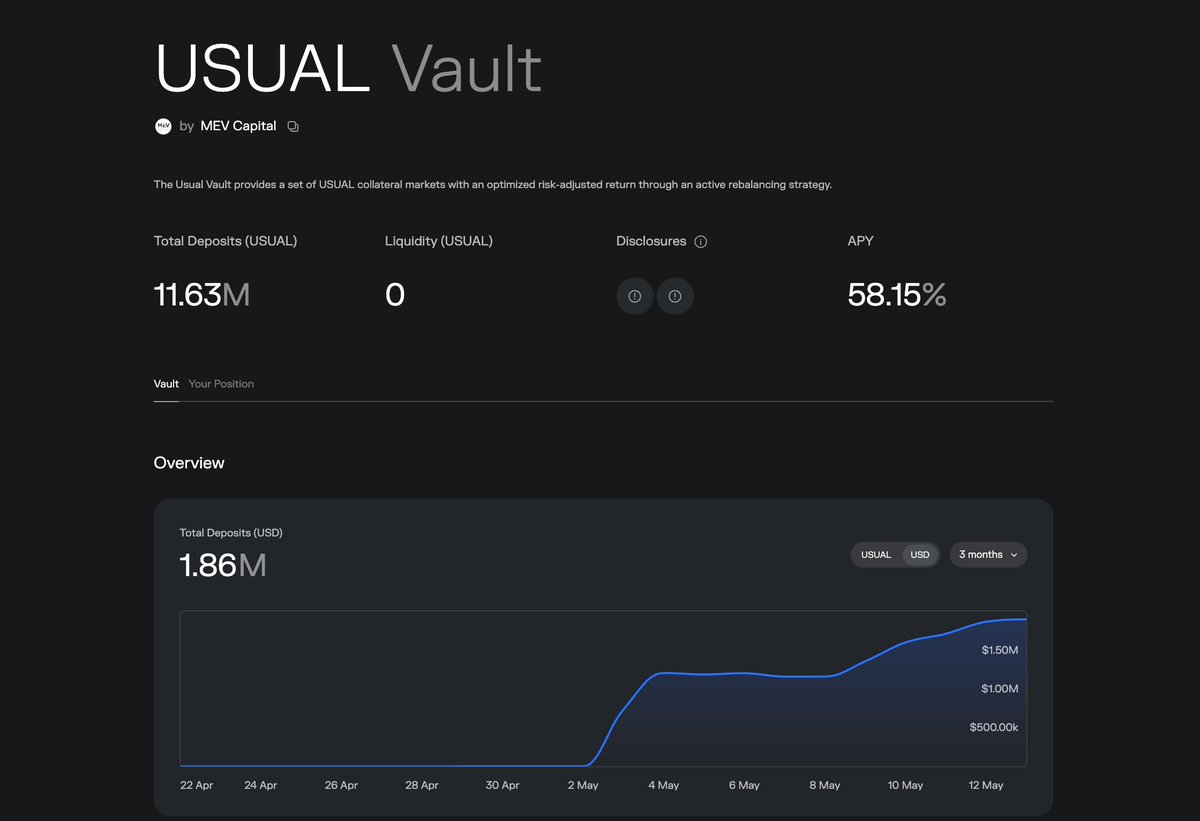Click the 1.86M chart deposits value
1200x821 pixels.
(223, 565)
